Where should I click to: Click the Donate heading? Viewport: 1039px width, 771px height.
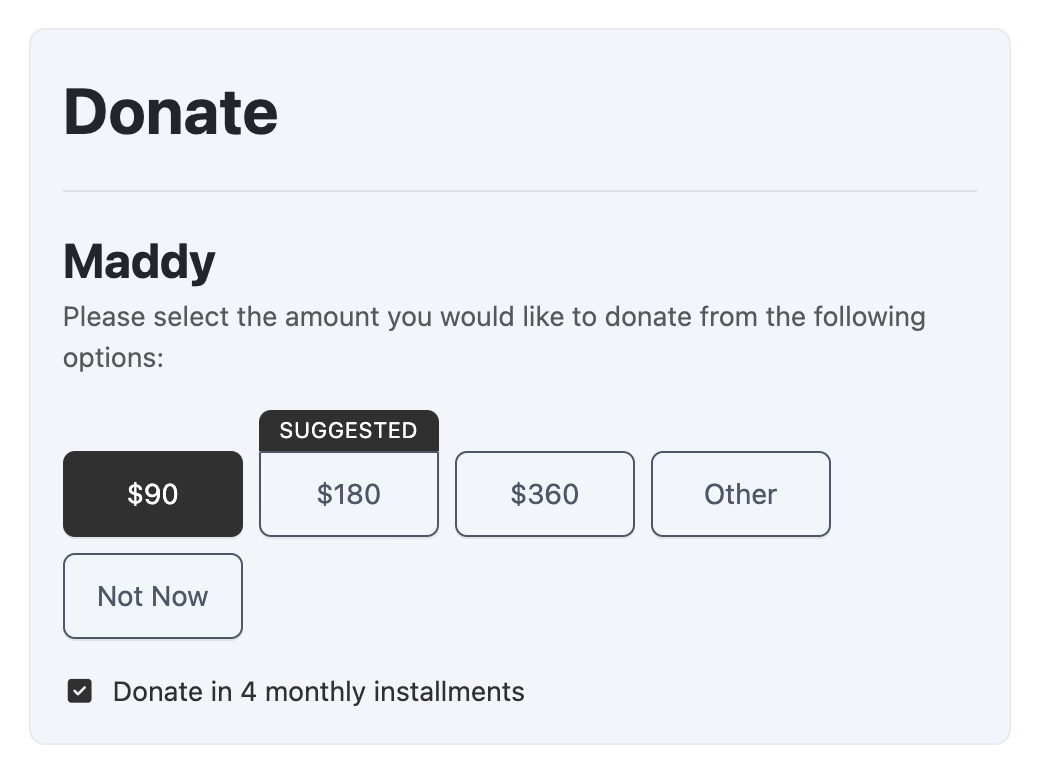pyautogui.click(x=171, y=111)
